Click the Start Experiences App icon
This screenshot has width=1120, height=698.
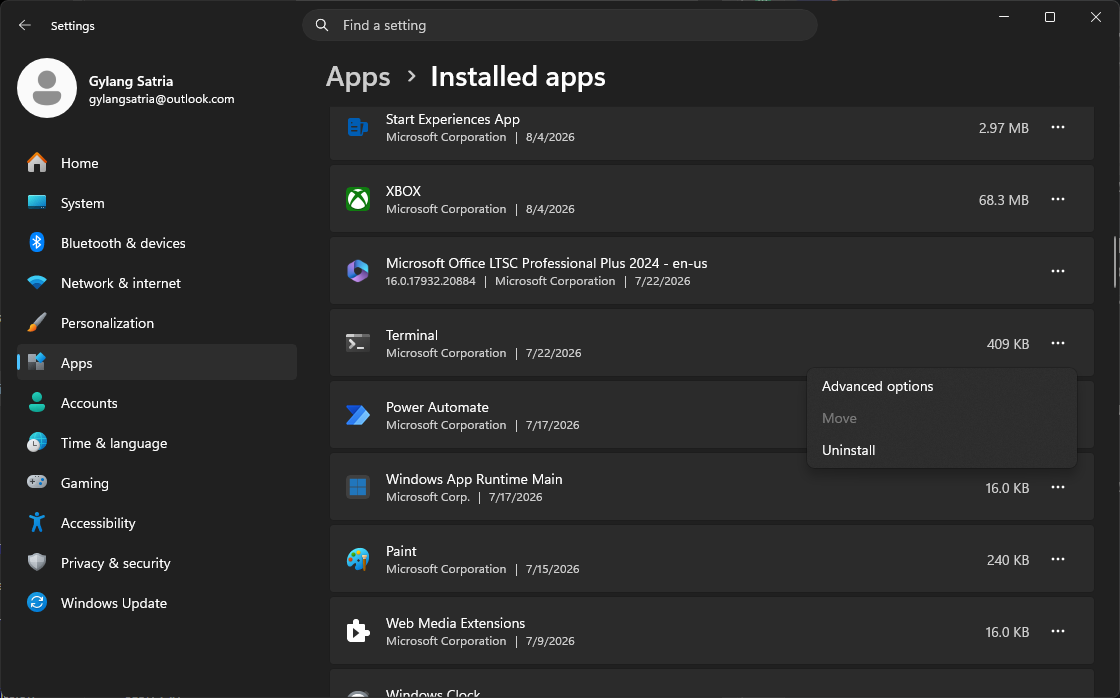358,127
